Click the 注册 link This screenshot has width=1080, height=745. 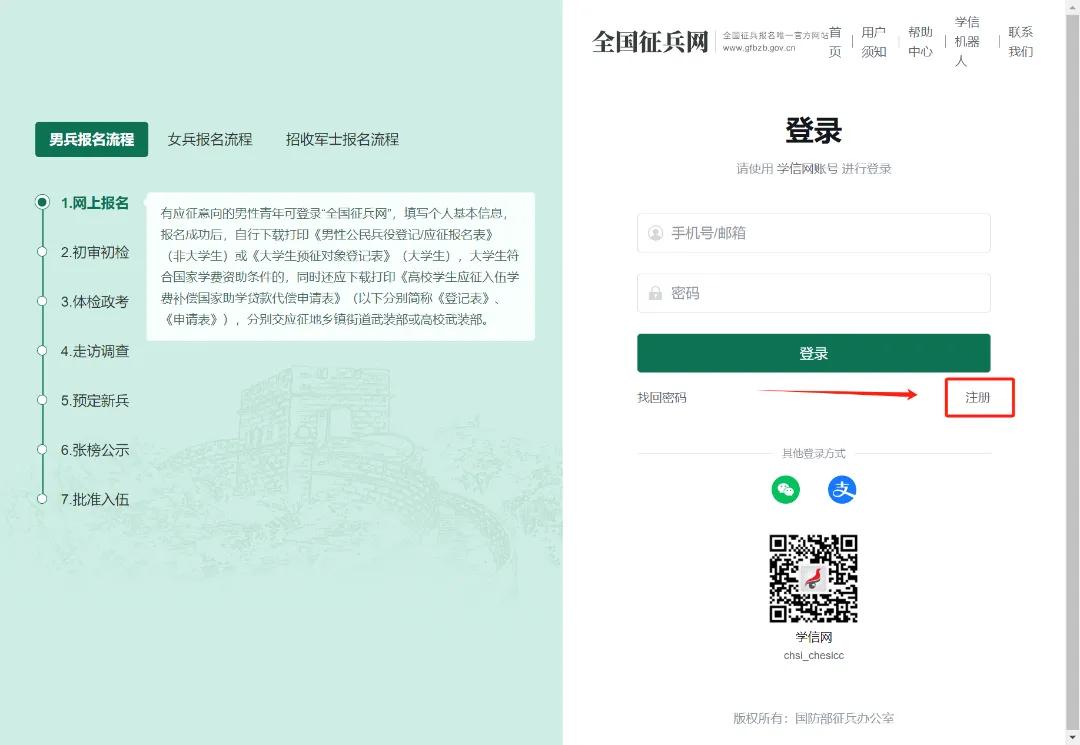[x=977, y=397]
